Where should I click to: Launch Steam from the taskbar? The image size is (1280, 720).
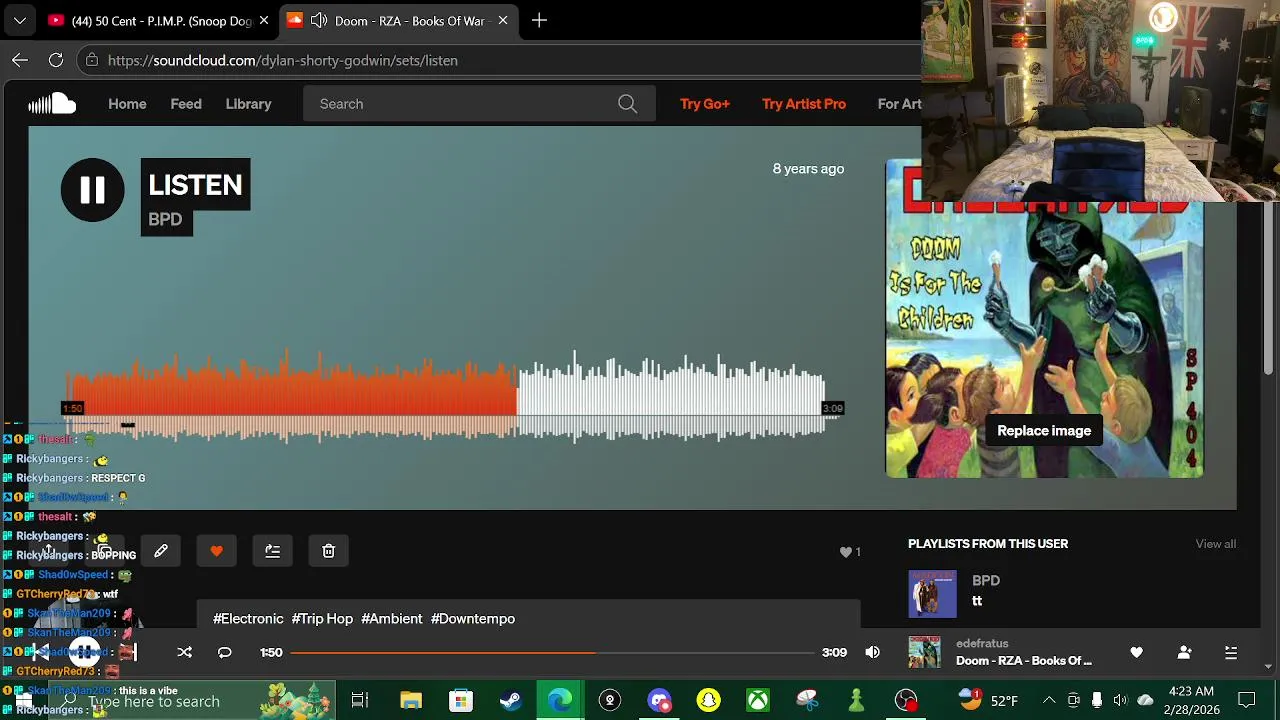510,700
